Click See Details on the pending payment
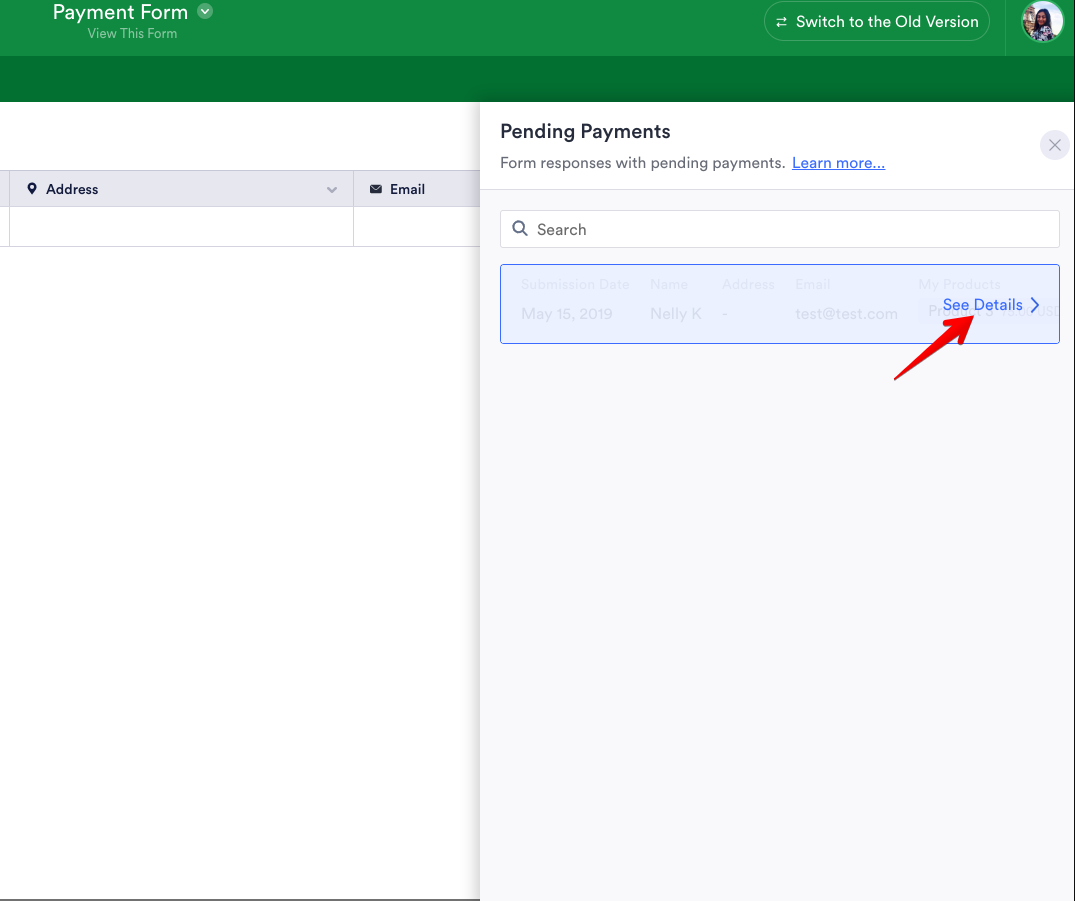 (x=982, y=305)
